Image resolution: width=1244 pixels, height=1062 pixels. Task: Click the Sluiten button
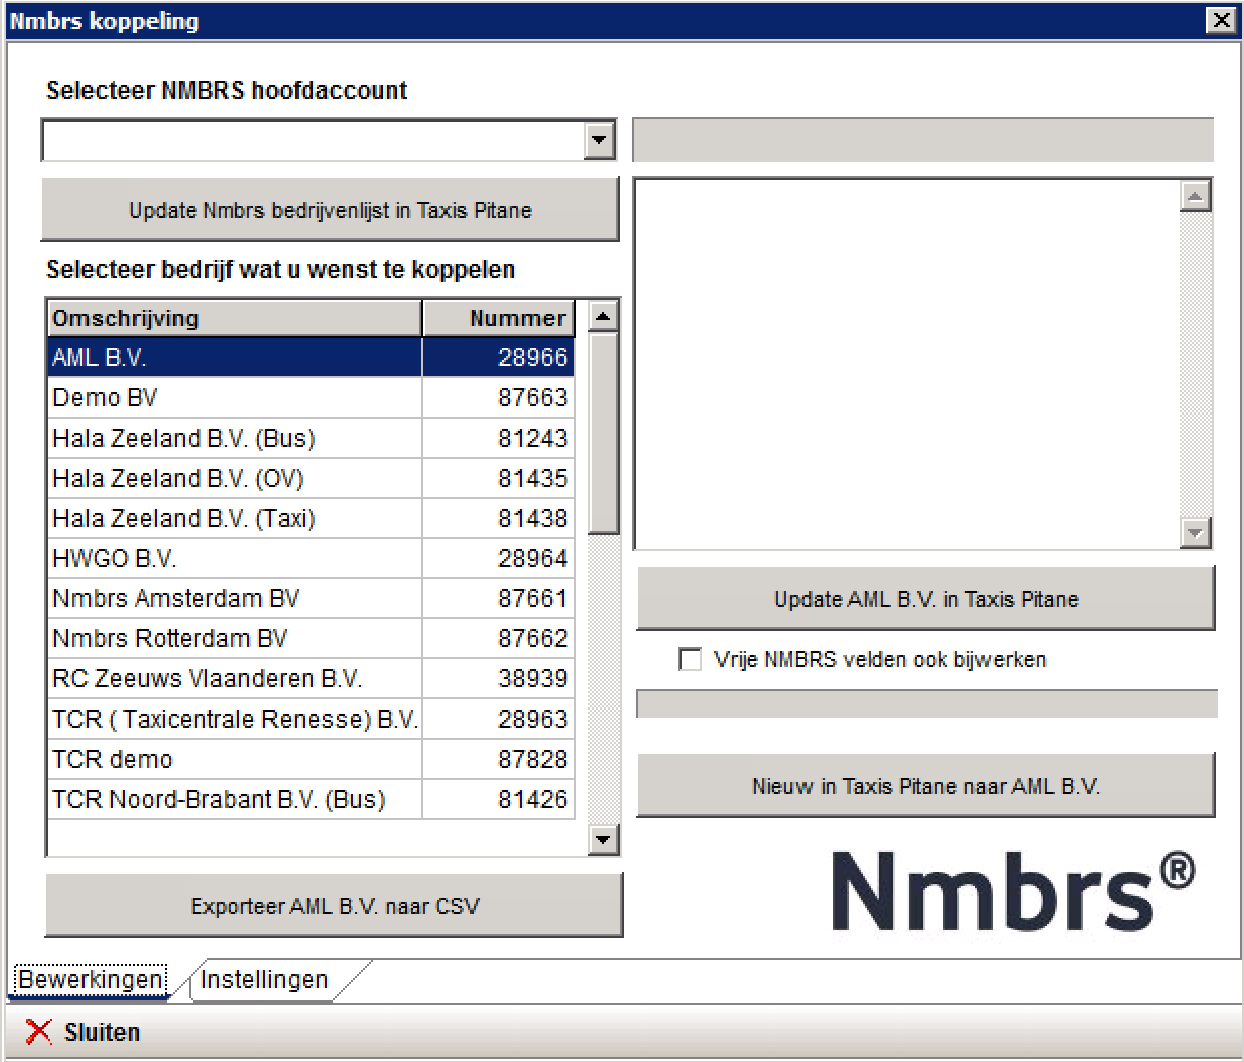[83, 1032]
